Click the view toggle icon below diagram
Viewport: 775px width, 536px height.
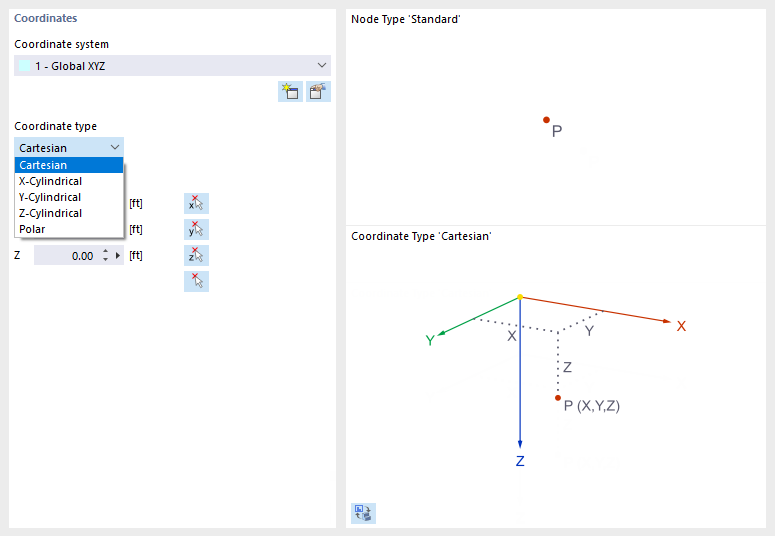pyautogui.click(x=362, y=513)
